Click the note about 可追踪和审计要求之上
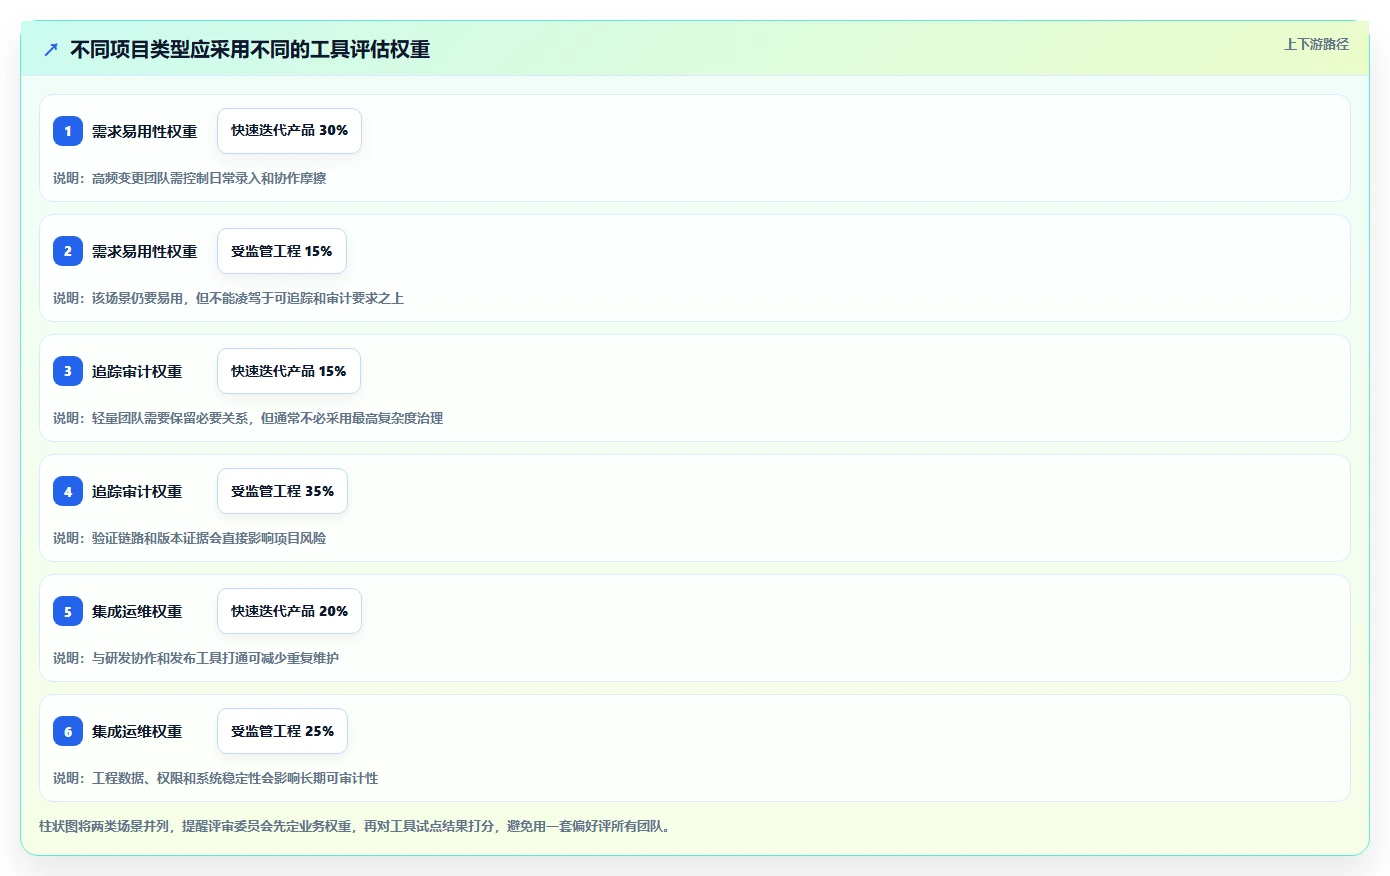1390x876 pixels. pos(228,298)
